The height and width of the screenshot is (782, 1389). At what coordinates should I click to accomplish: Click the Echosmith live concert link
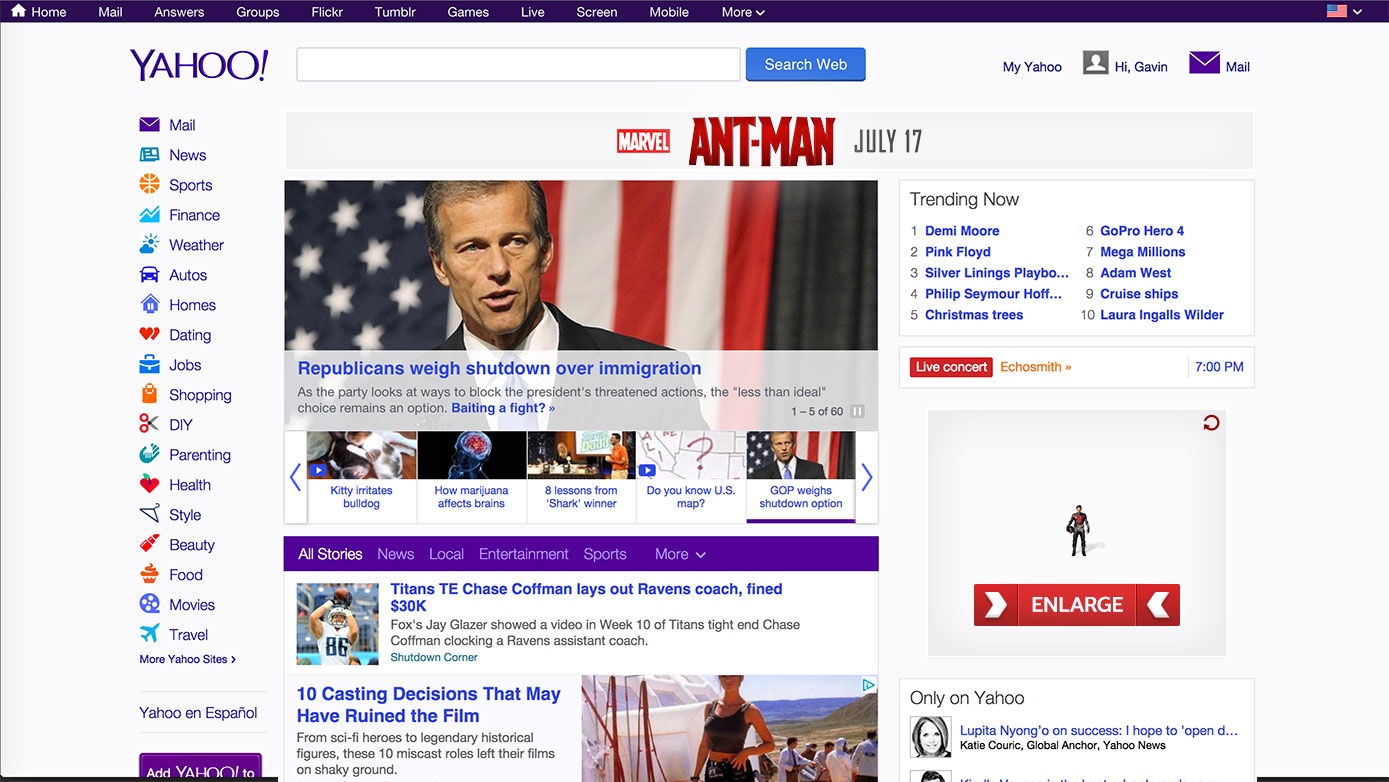pyautogui.click(x=1036, y=367)
